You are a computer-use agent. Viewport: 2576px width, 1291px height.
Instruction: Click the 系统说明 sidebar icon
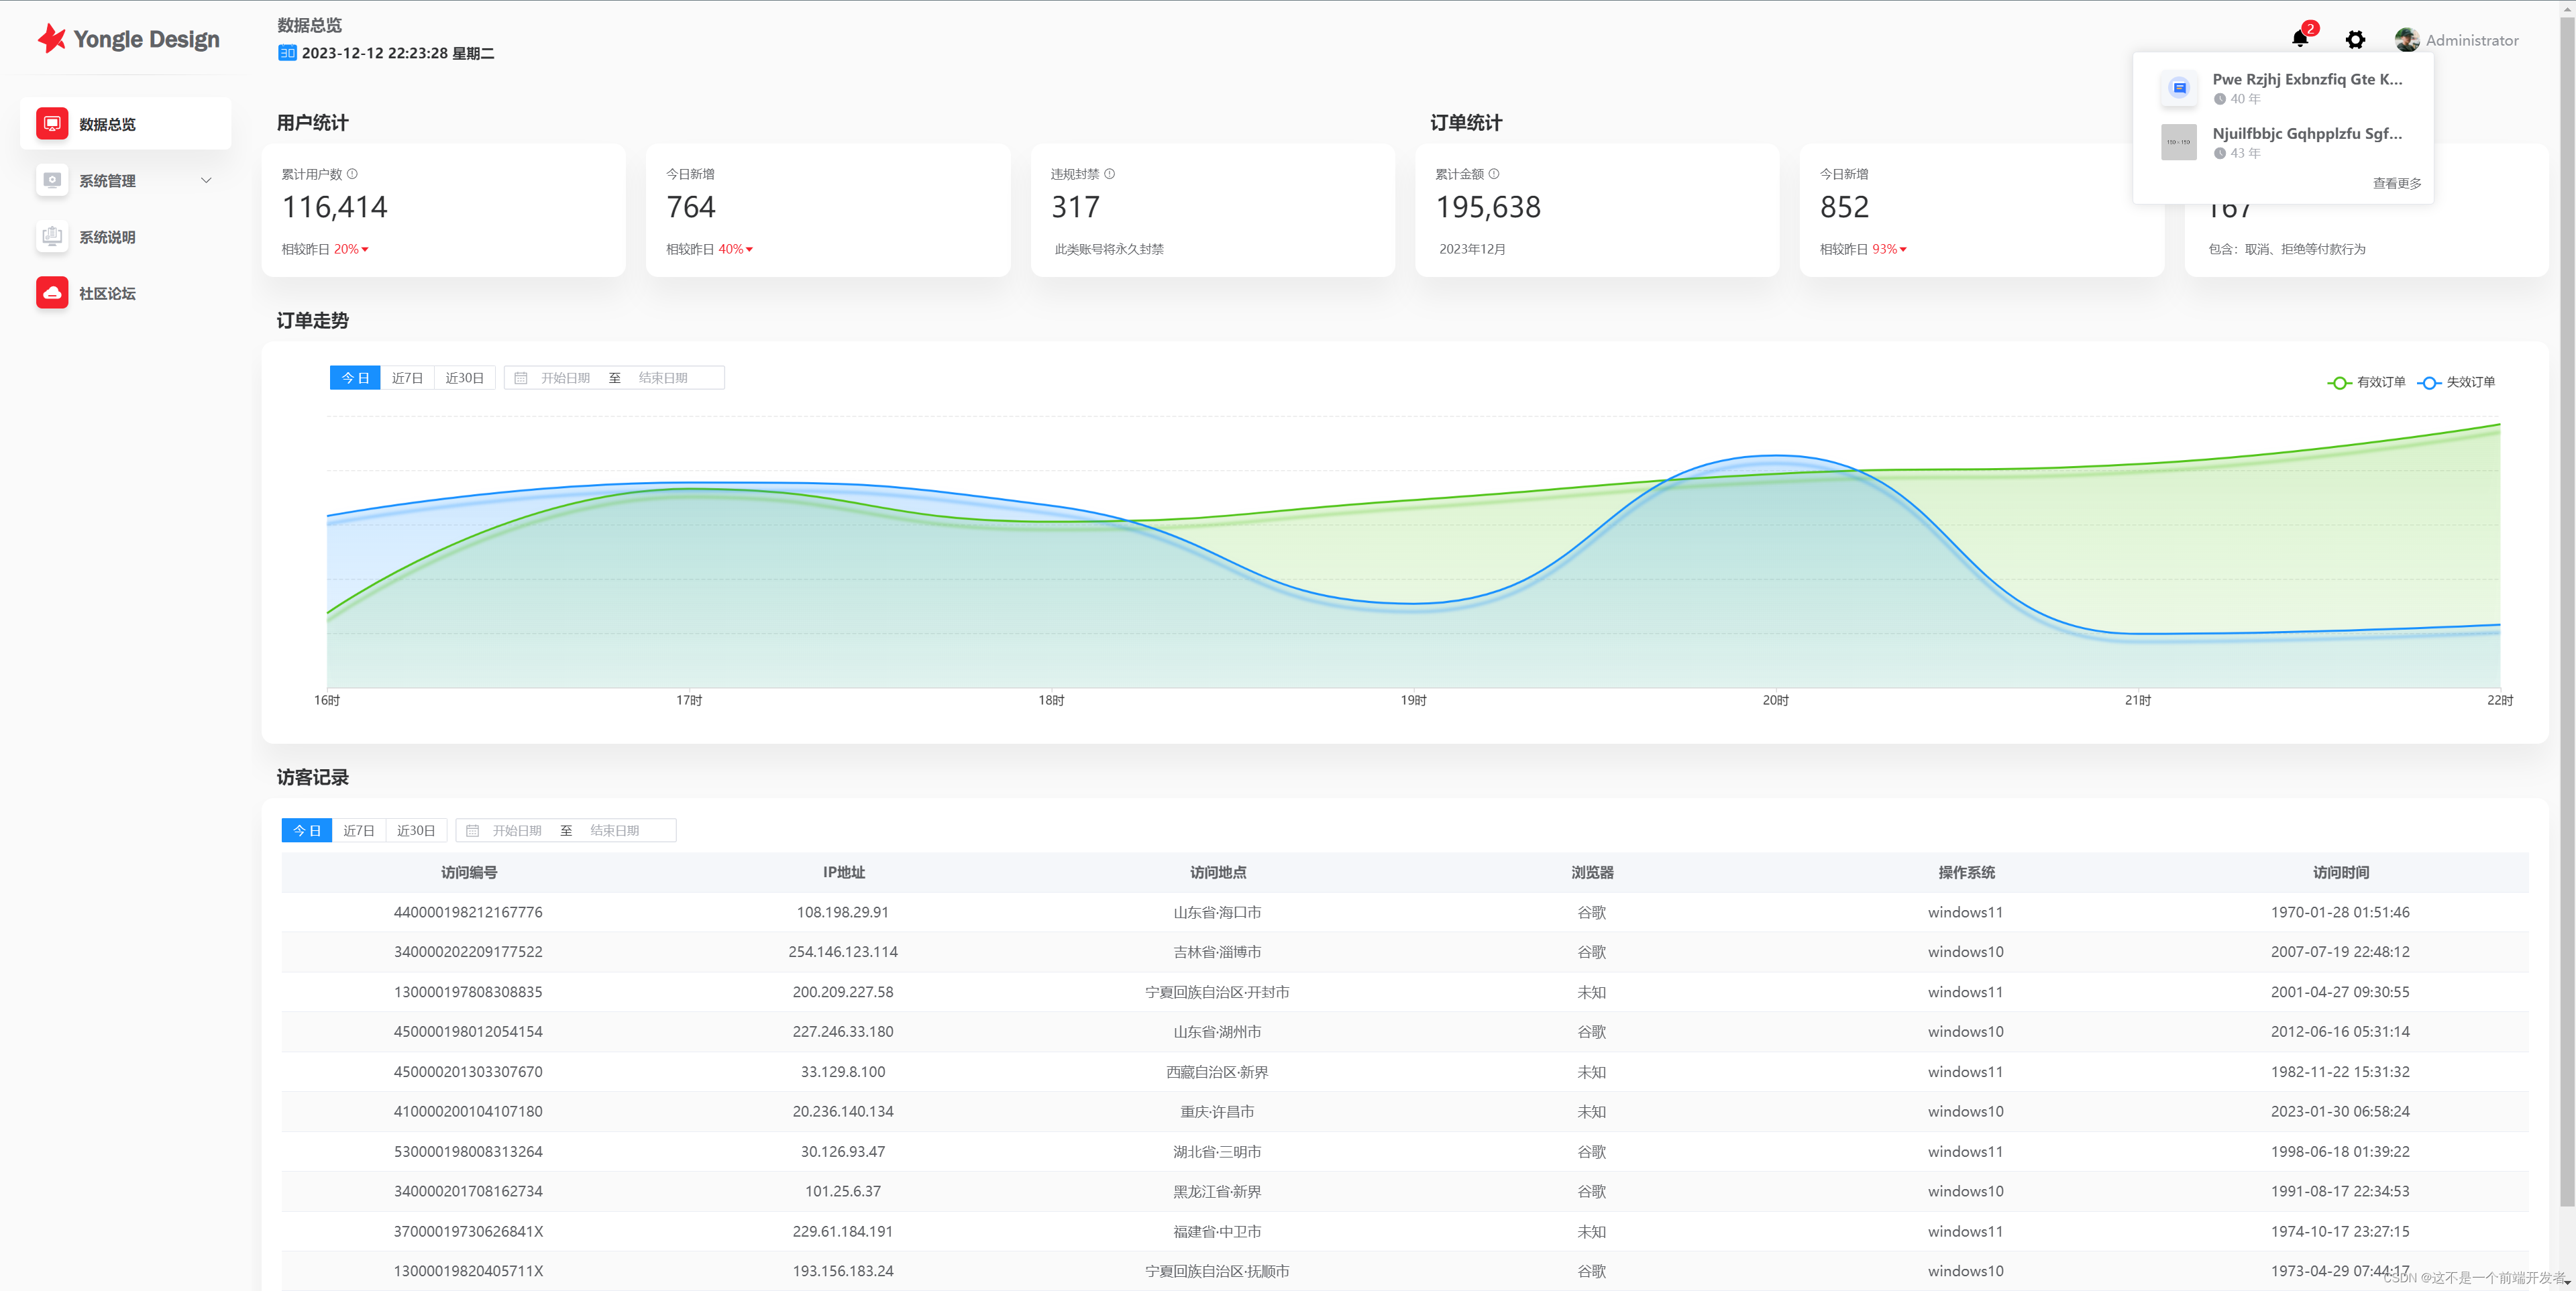pyautogui.click(x=52, y=237)
